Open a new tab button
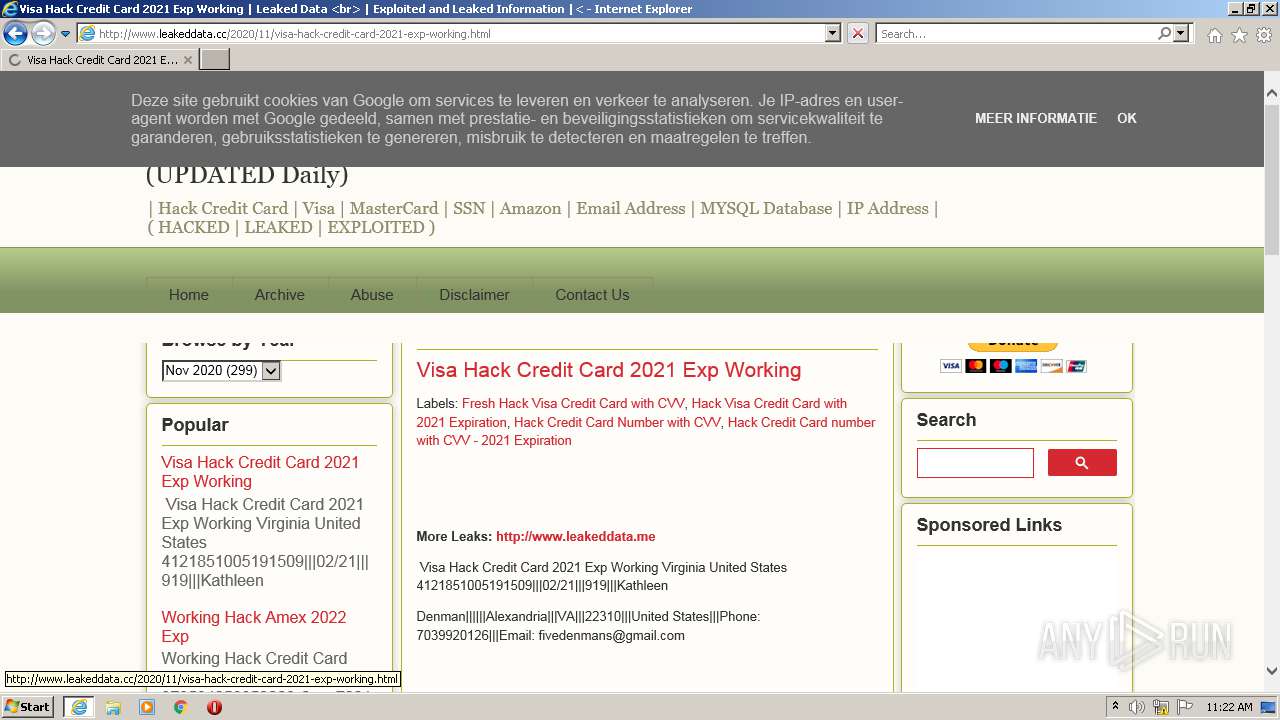Image resolution: width=1280 pixels, height=720 pixels. [215, 60]
